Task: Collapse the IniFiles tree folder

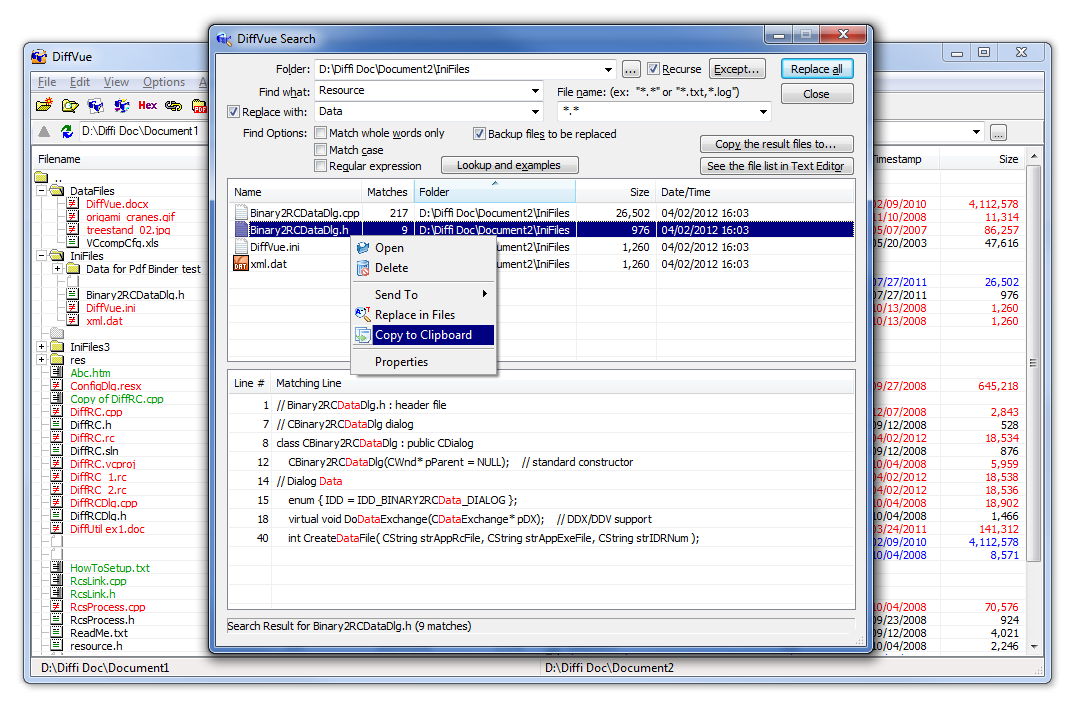Action: point(42,255)
